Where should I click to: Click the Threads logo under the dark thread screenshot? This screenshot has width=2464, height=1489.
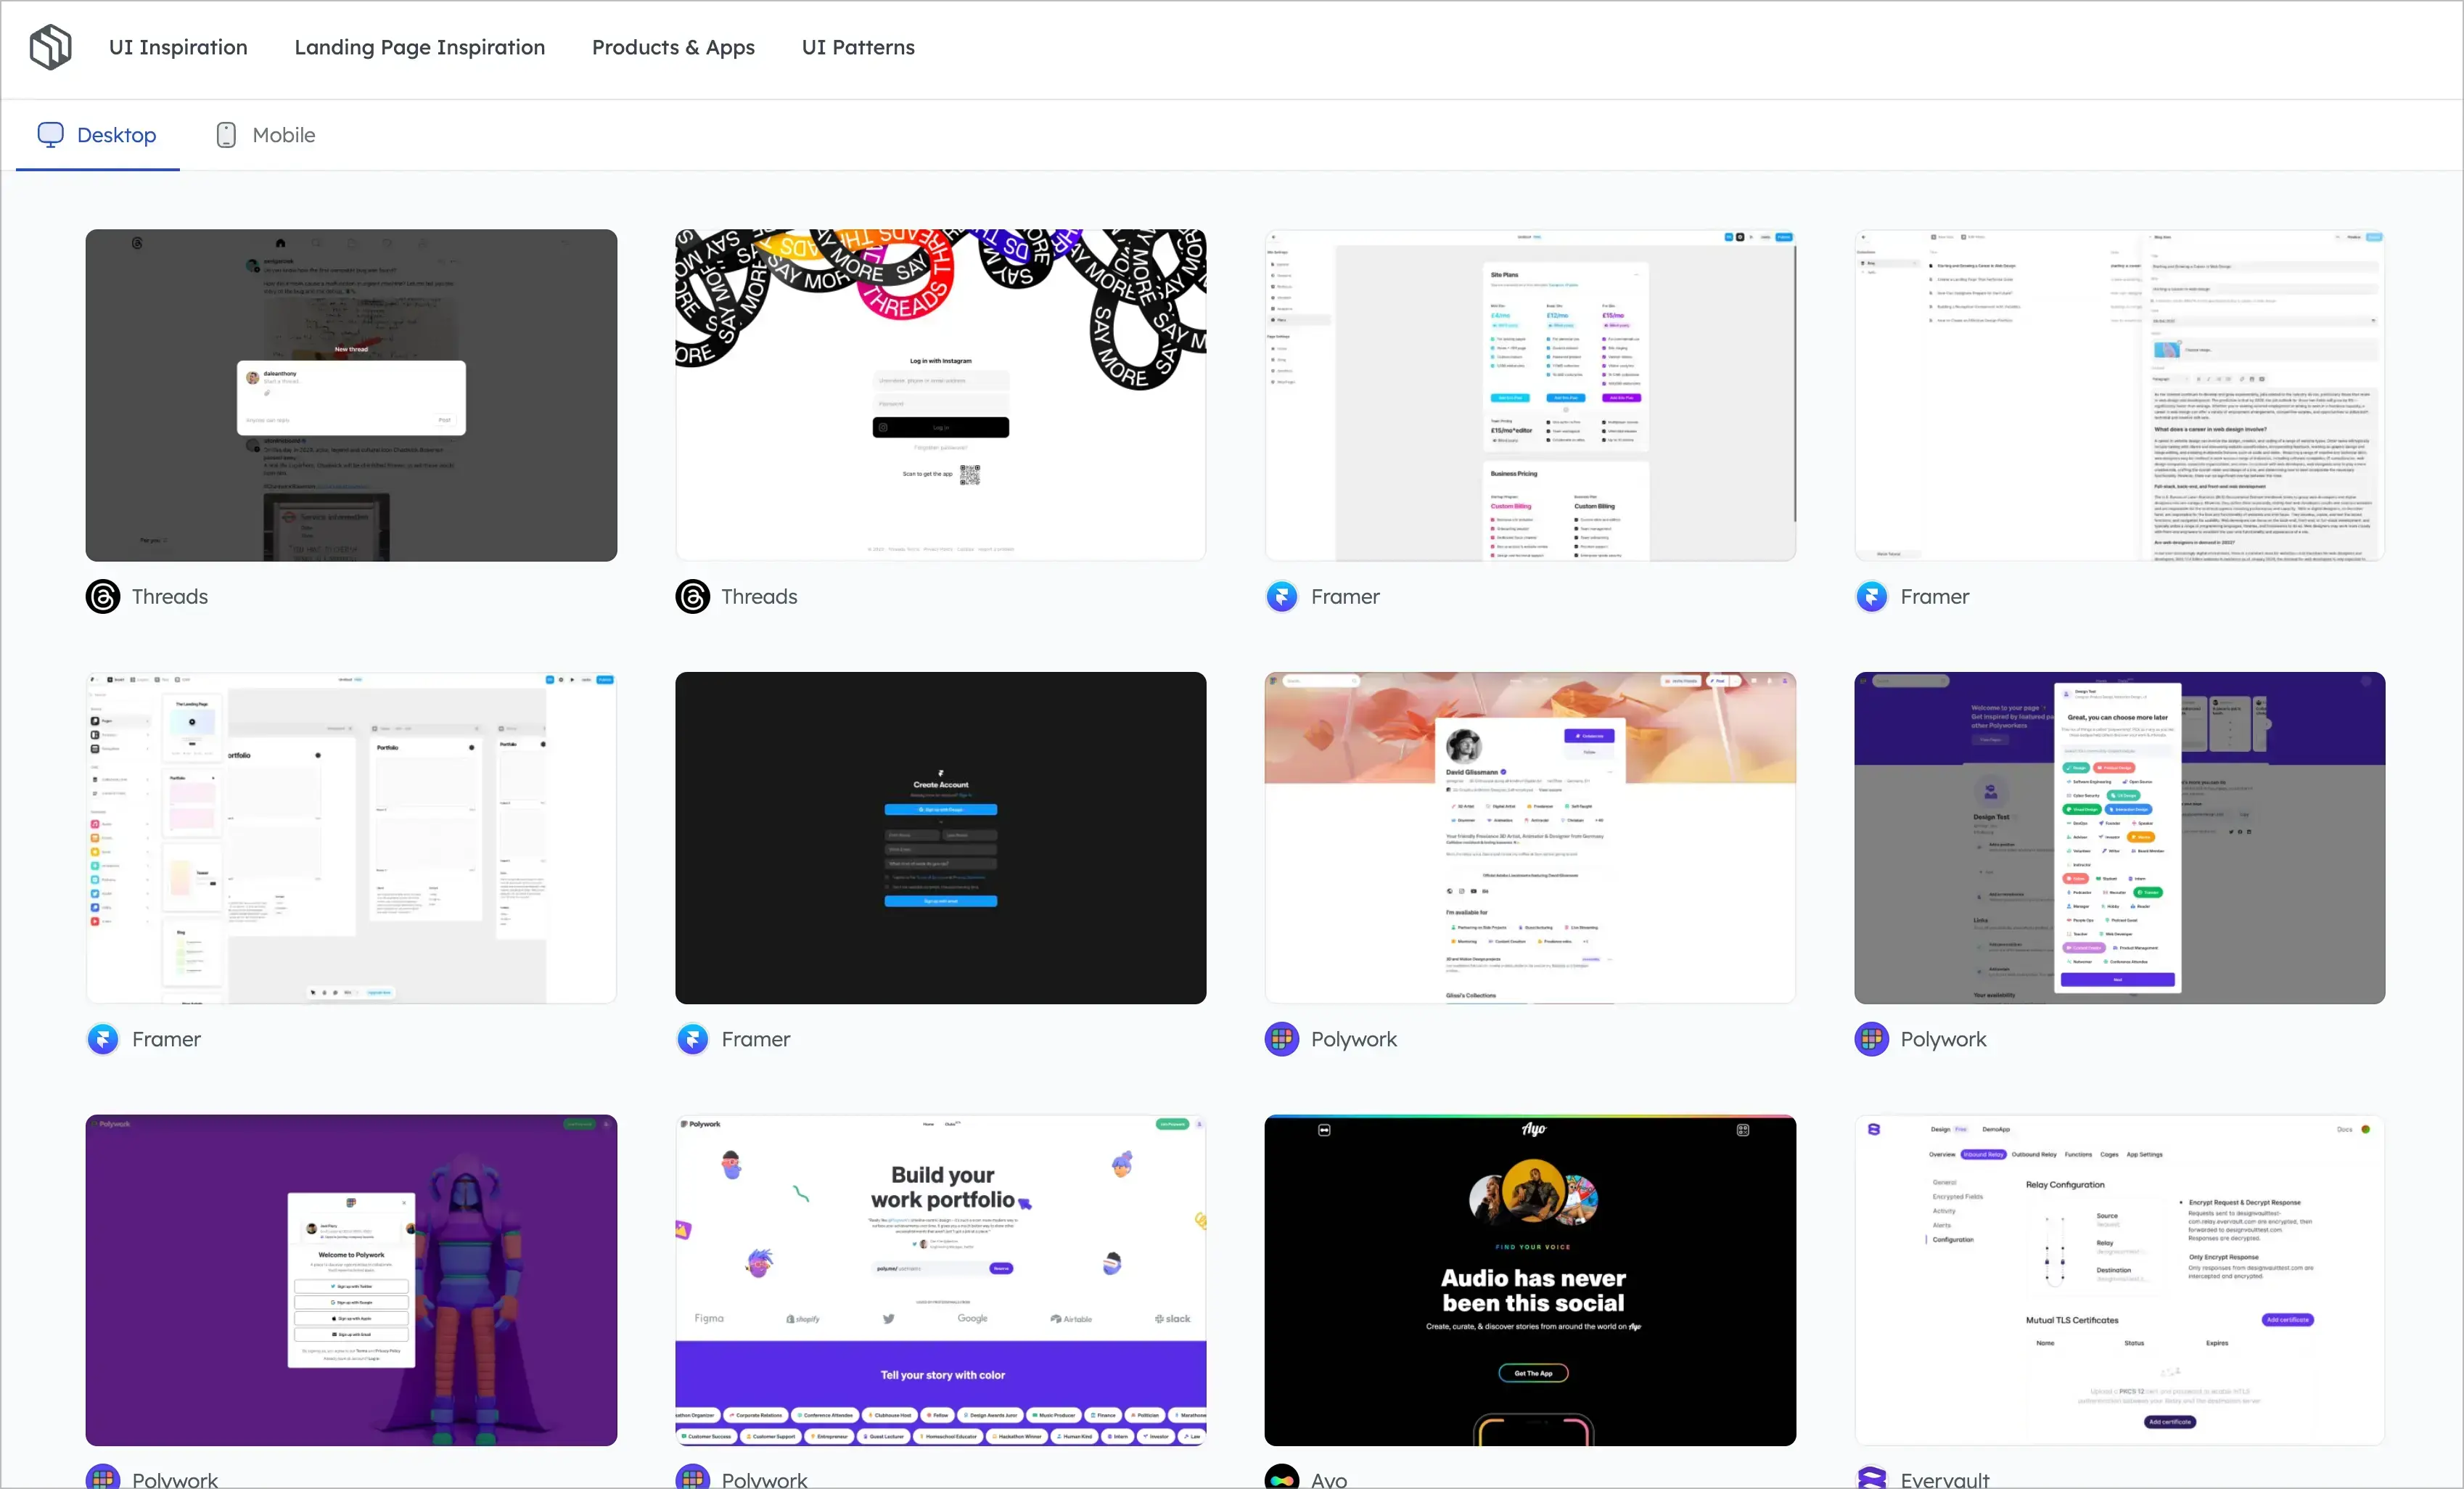[103, 597]
